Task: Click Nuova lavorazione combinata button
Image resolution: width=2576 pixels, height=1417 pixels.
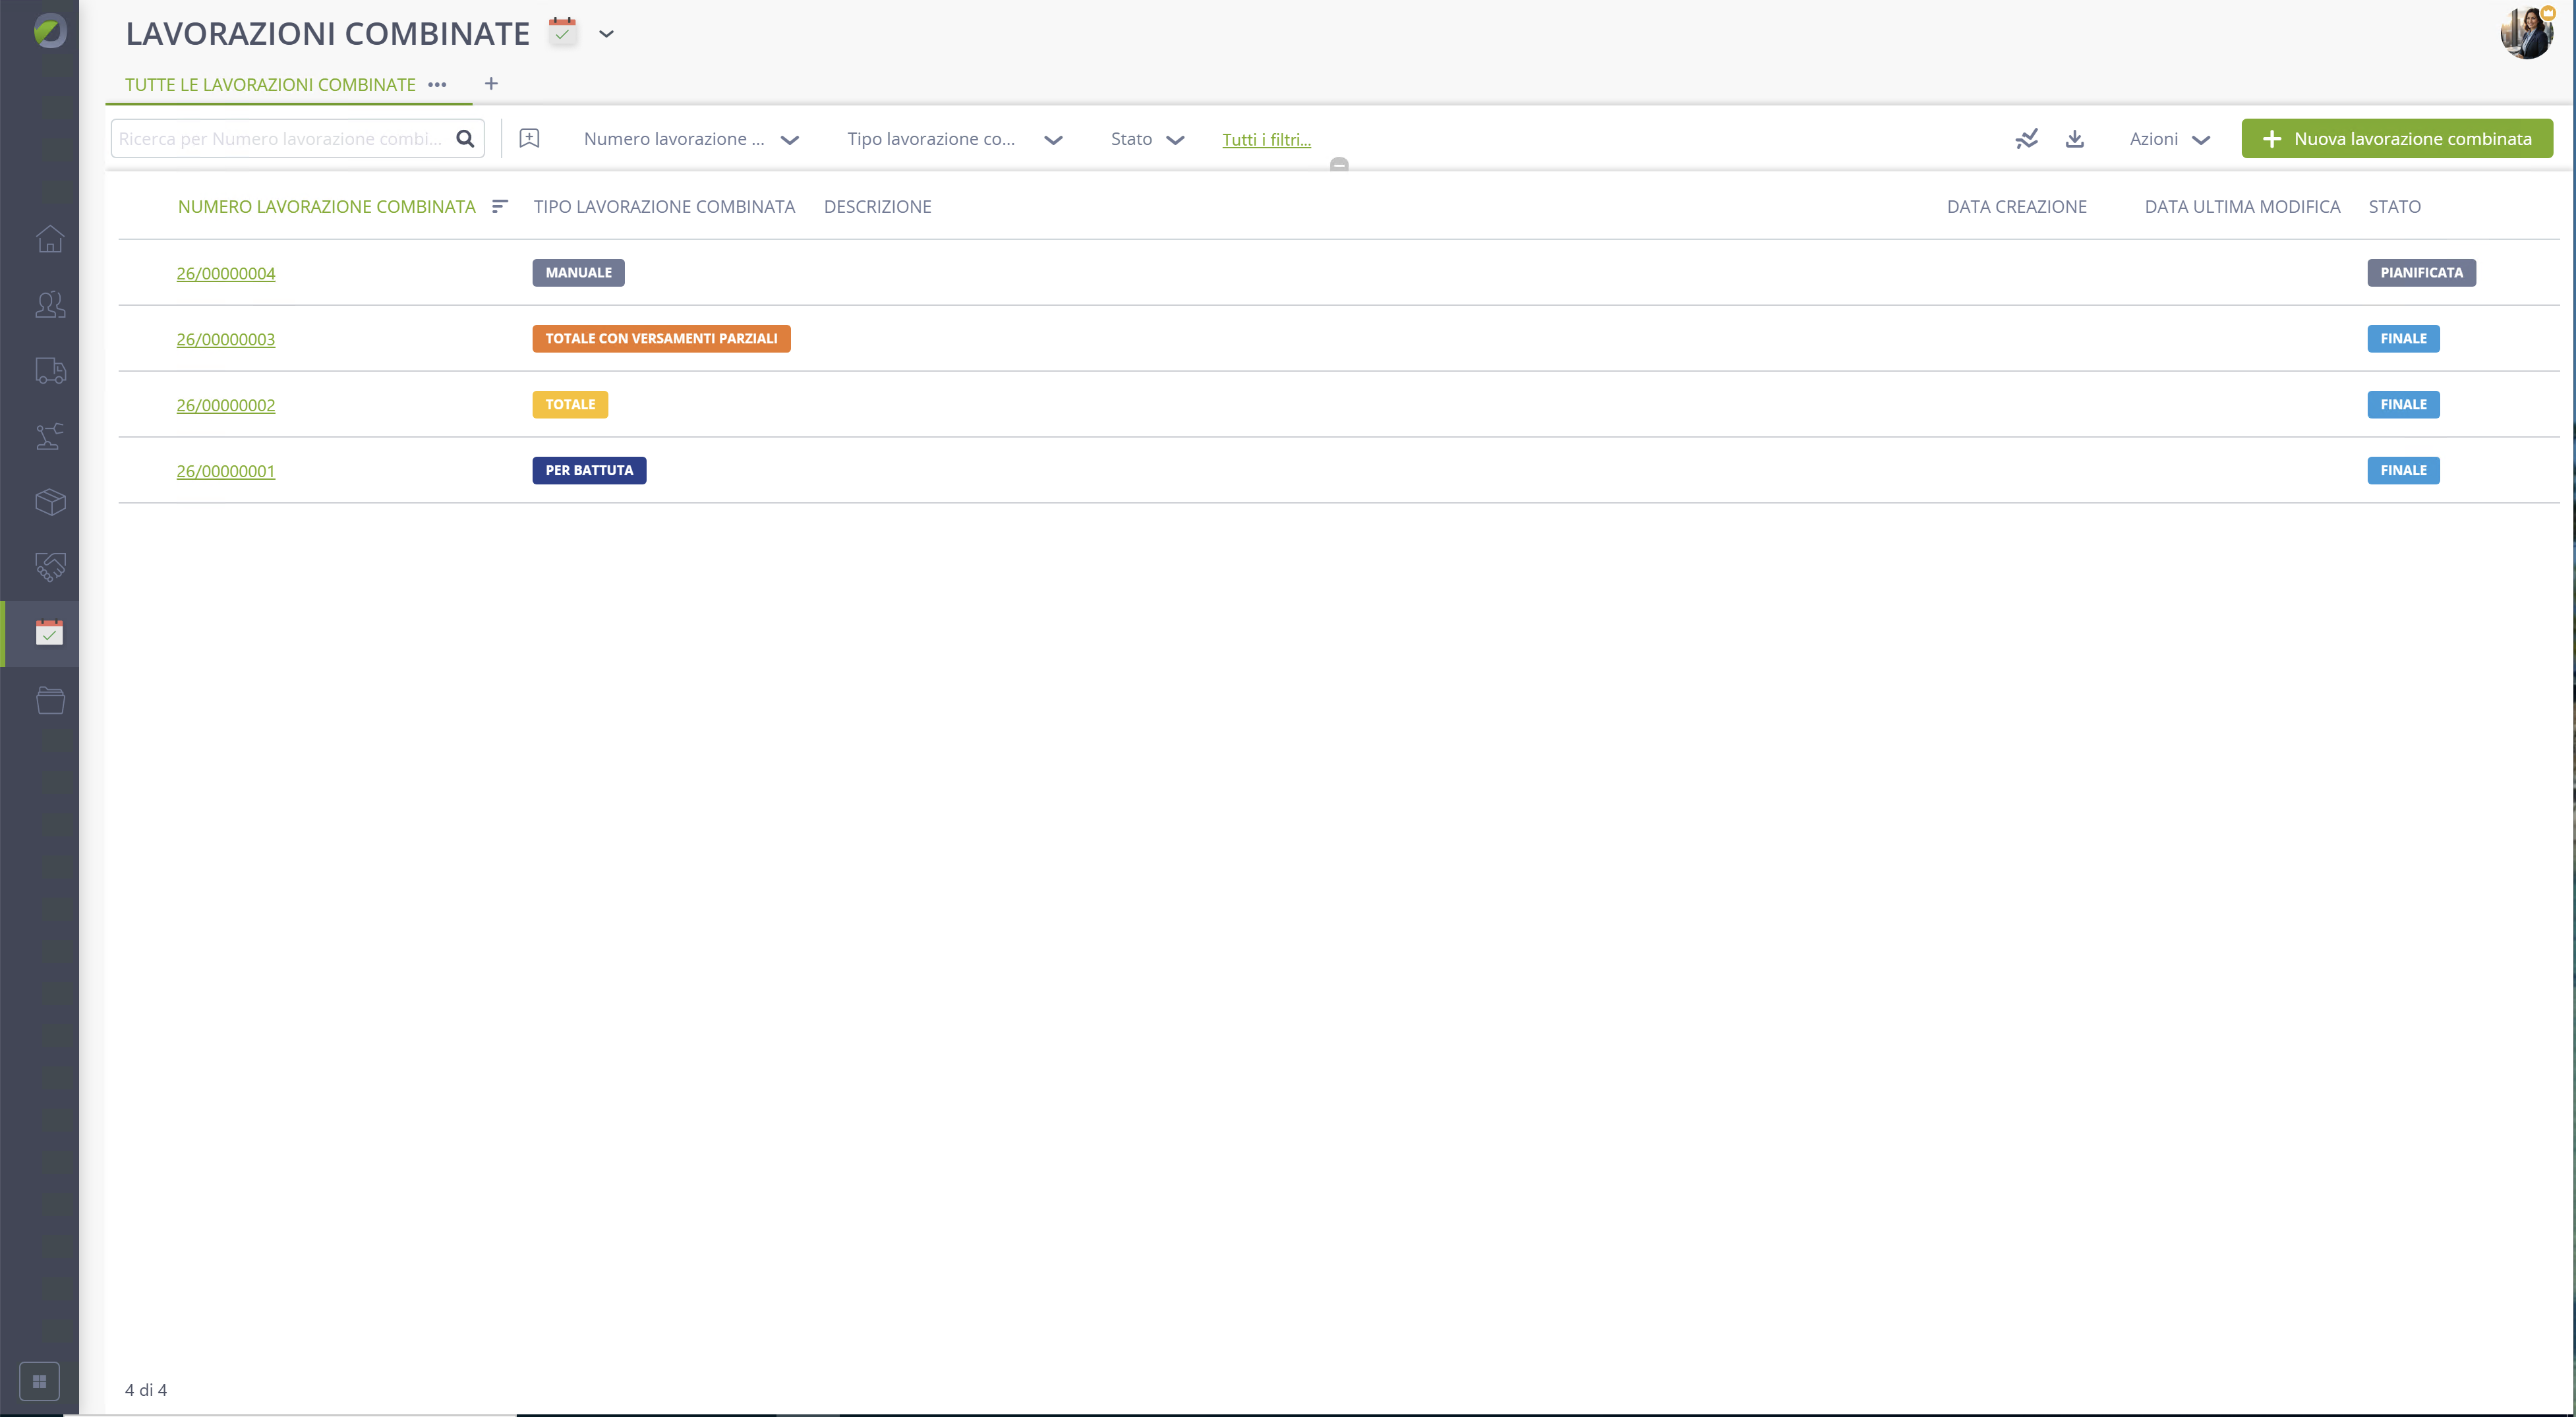Action: (2396, 139)
